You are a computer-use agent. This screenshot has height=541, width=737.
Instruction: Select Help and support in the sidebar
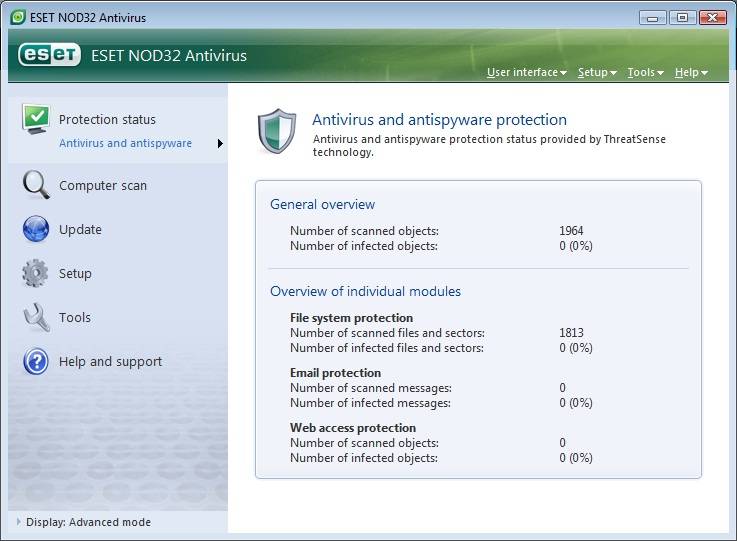point(110,361)
